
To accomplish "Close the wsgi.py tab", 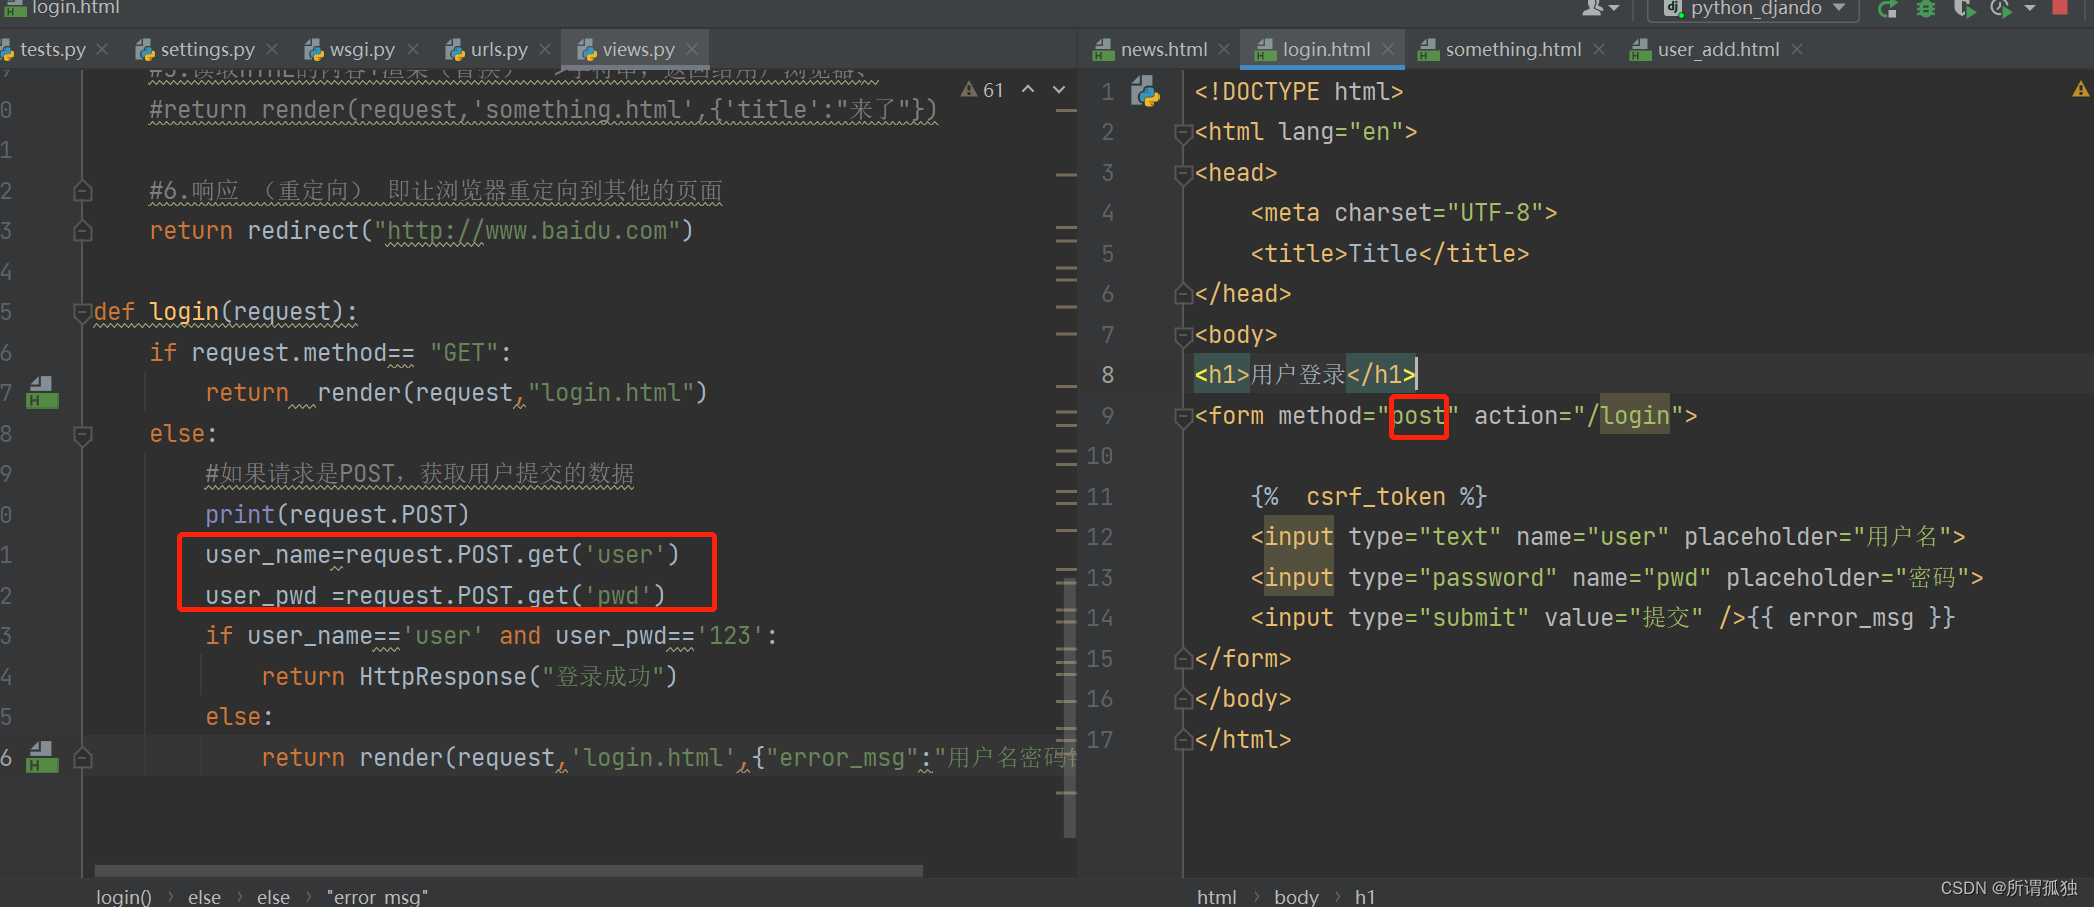I will click(x=413, y=49).
